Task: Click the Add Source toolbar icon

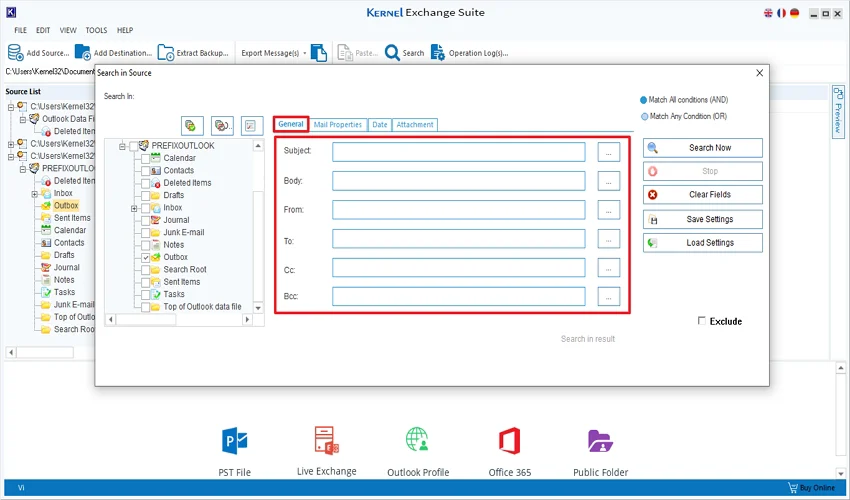Action: (x=15, y=53)
